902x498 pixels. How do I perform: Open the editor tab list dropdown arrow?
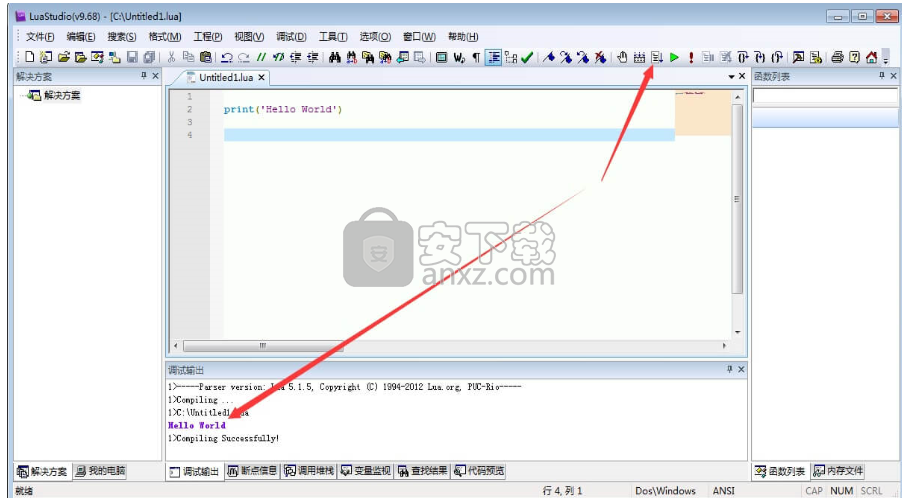732,76
